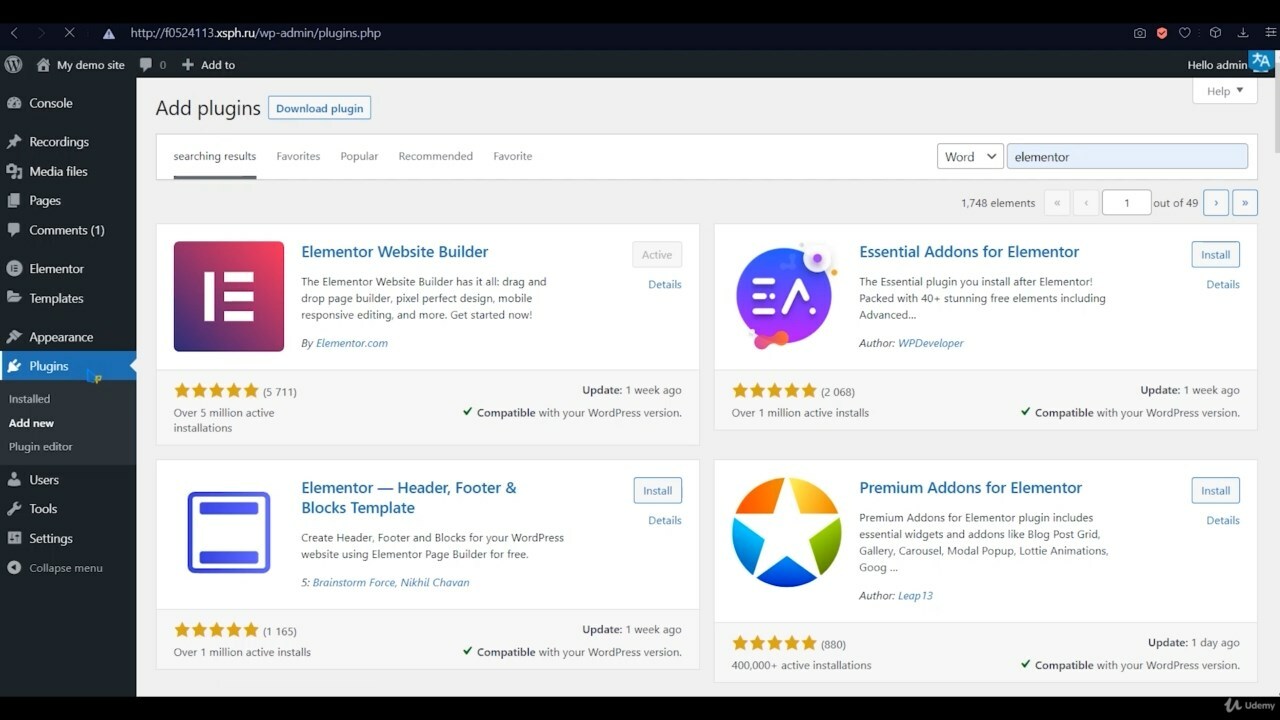1280x720 pixels.
Task: Click the browser back arrow
Action: [14, 33]
